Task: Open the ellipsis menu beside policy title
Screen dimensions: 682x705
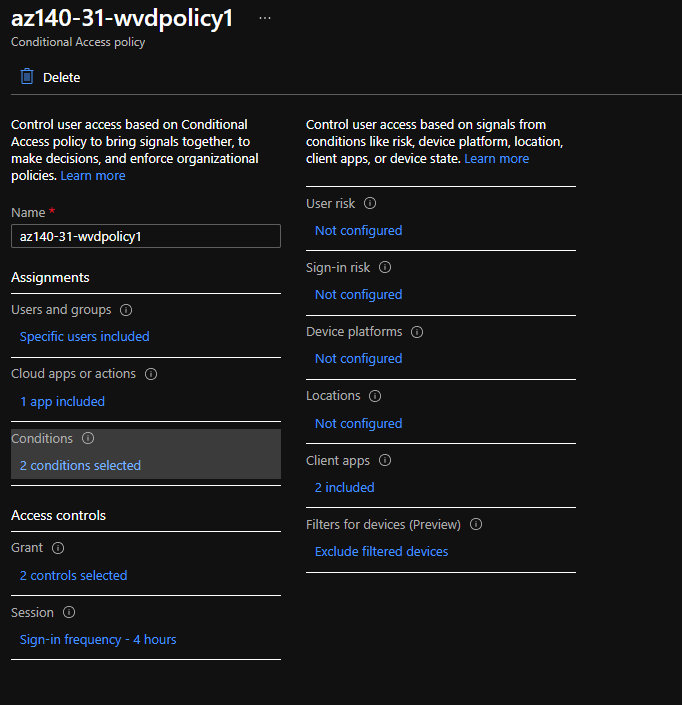Action: click(265, 18)
